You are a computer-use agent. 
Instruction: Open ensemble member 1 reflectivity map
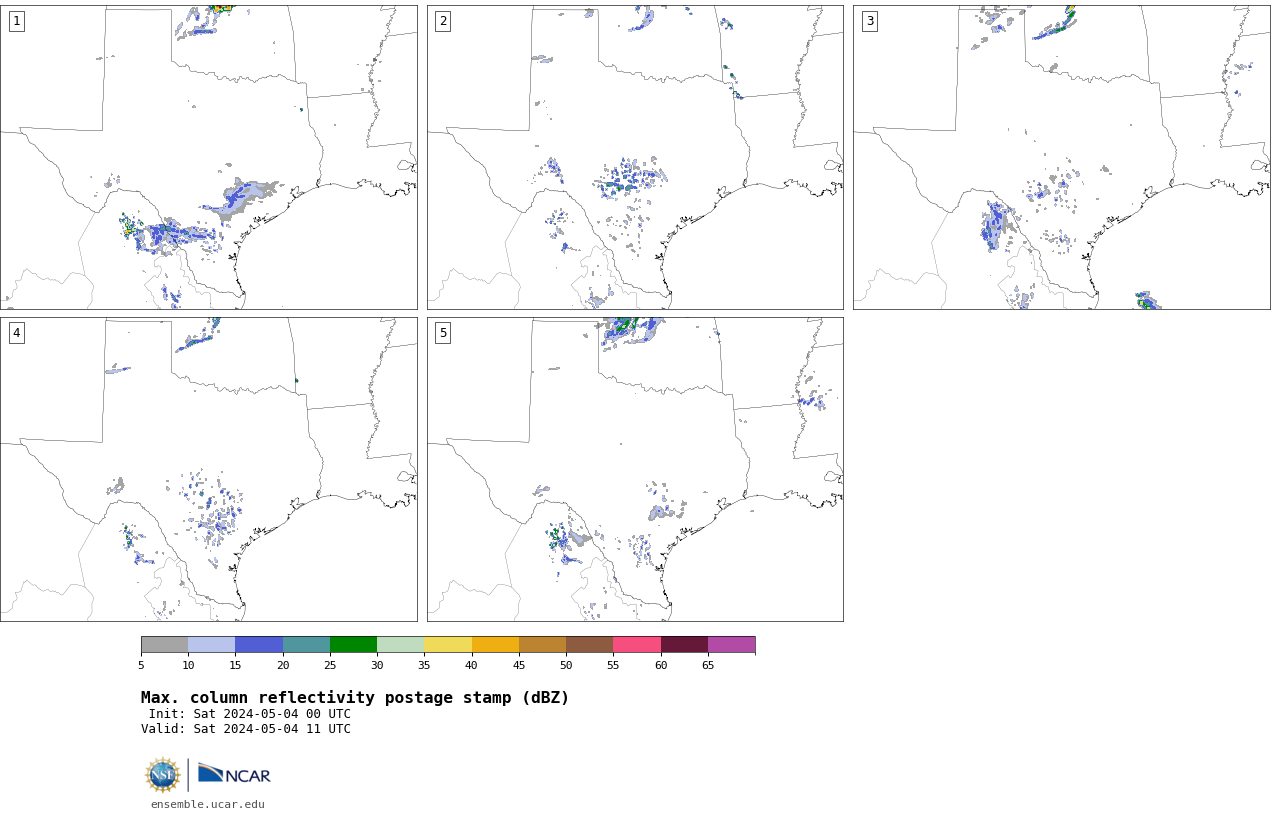[209, 157]
